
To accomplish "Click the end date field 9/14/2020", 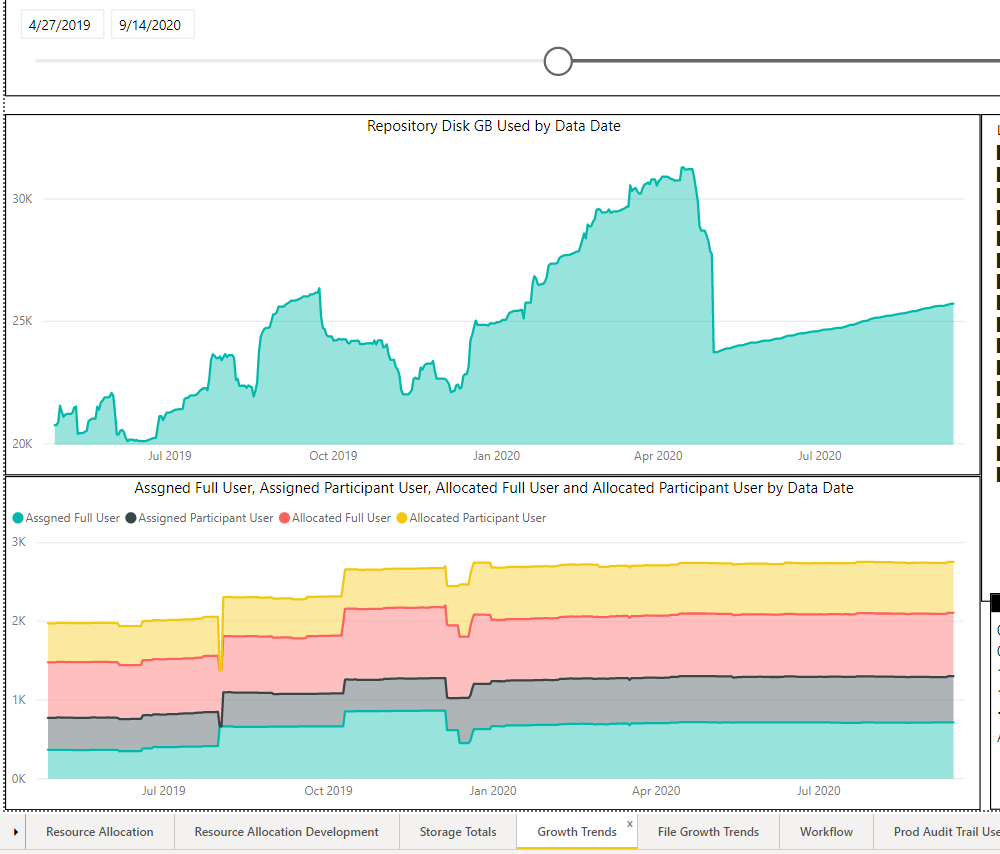I will pos(151,25).
